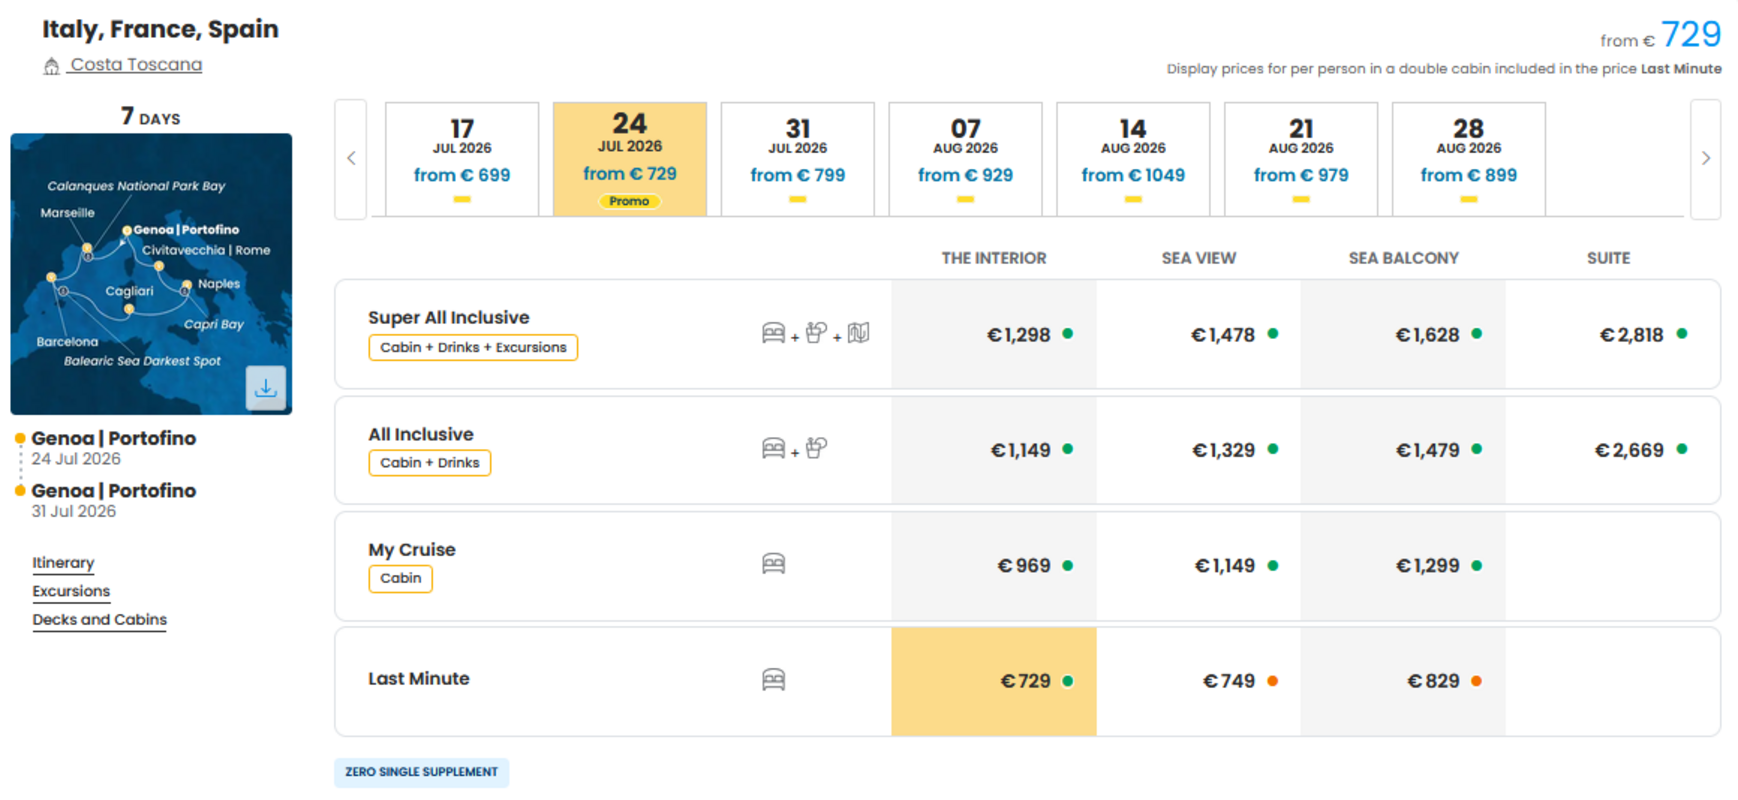Download the itinerary map image

point(266,388)
